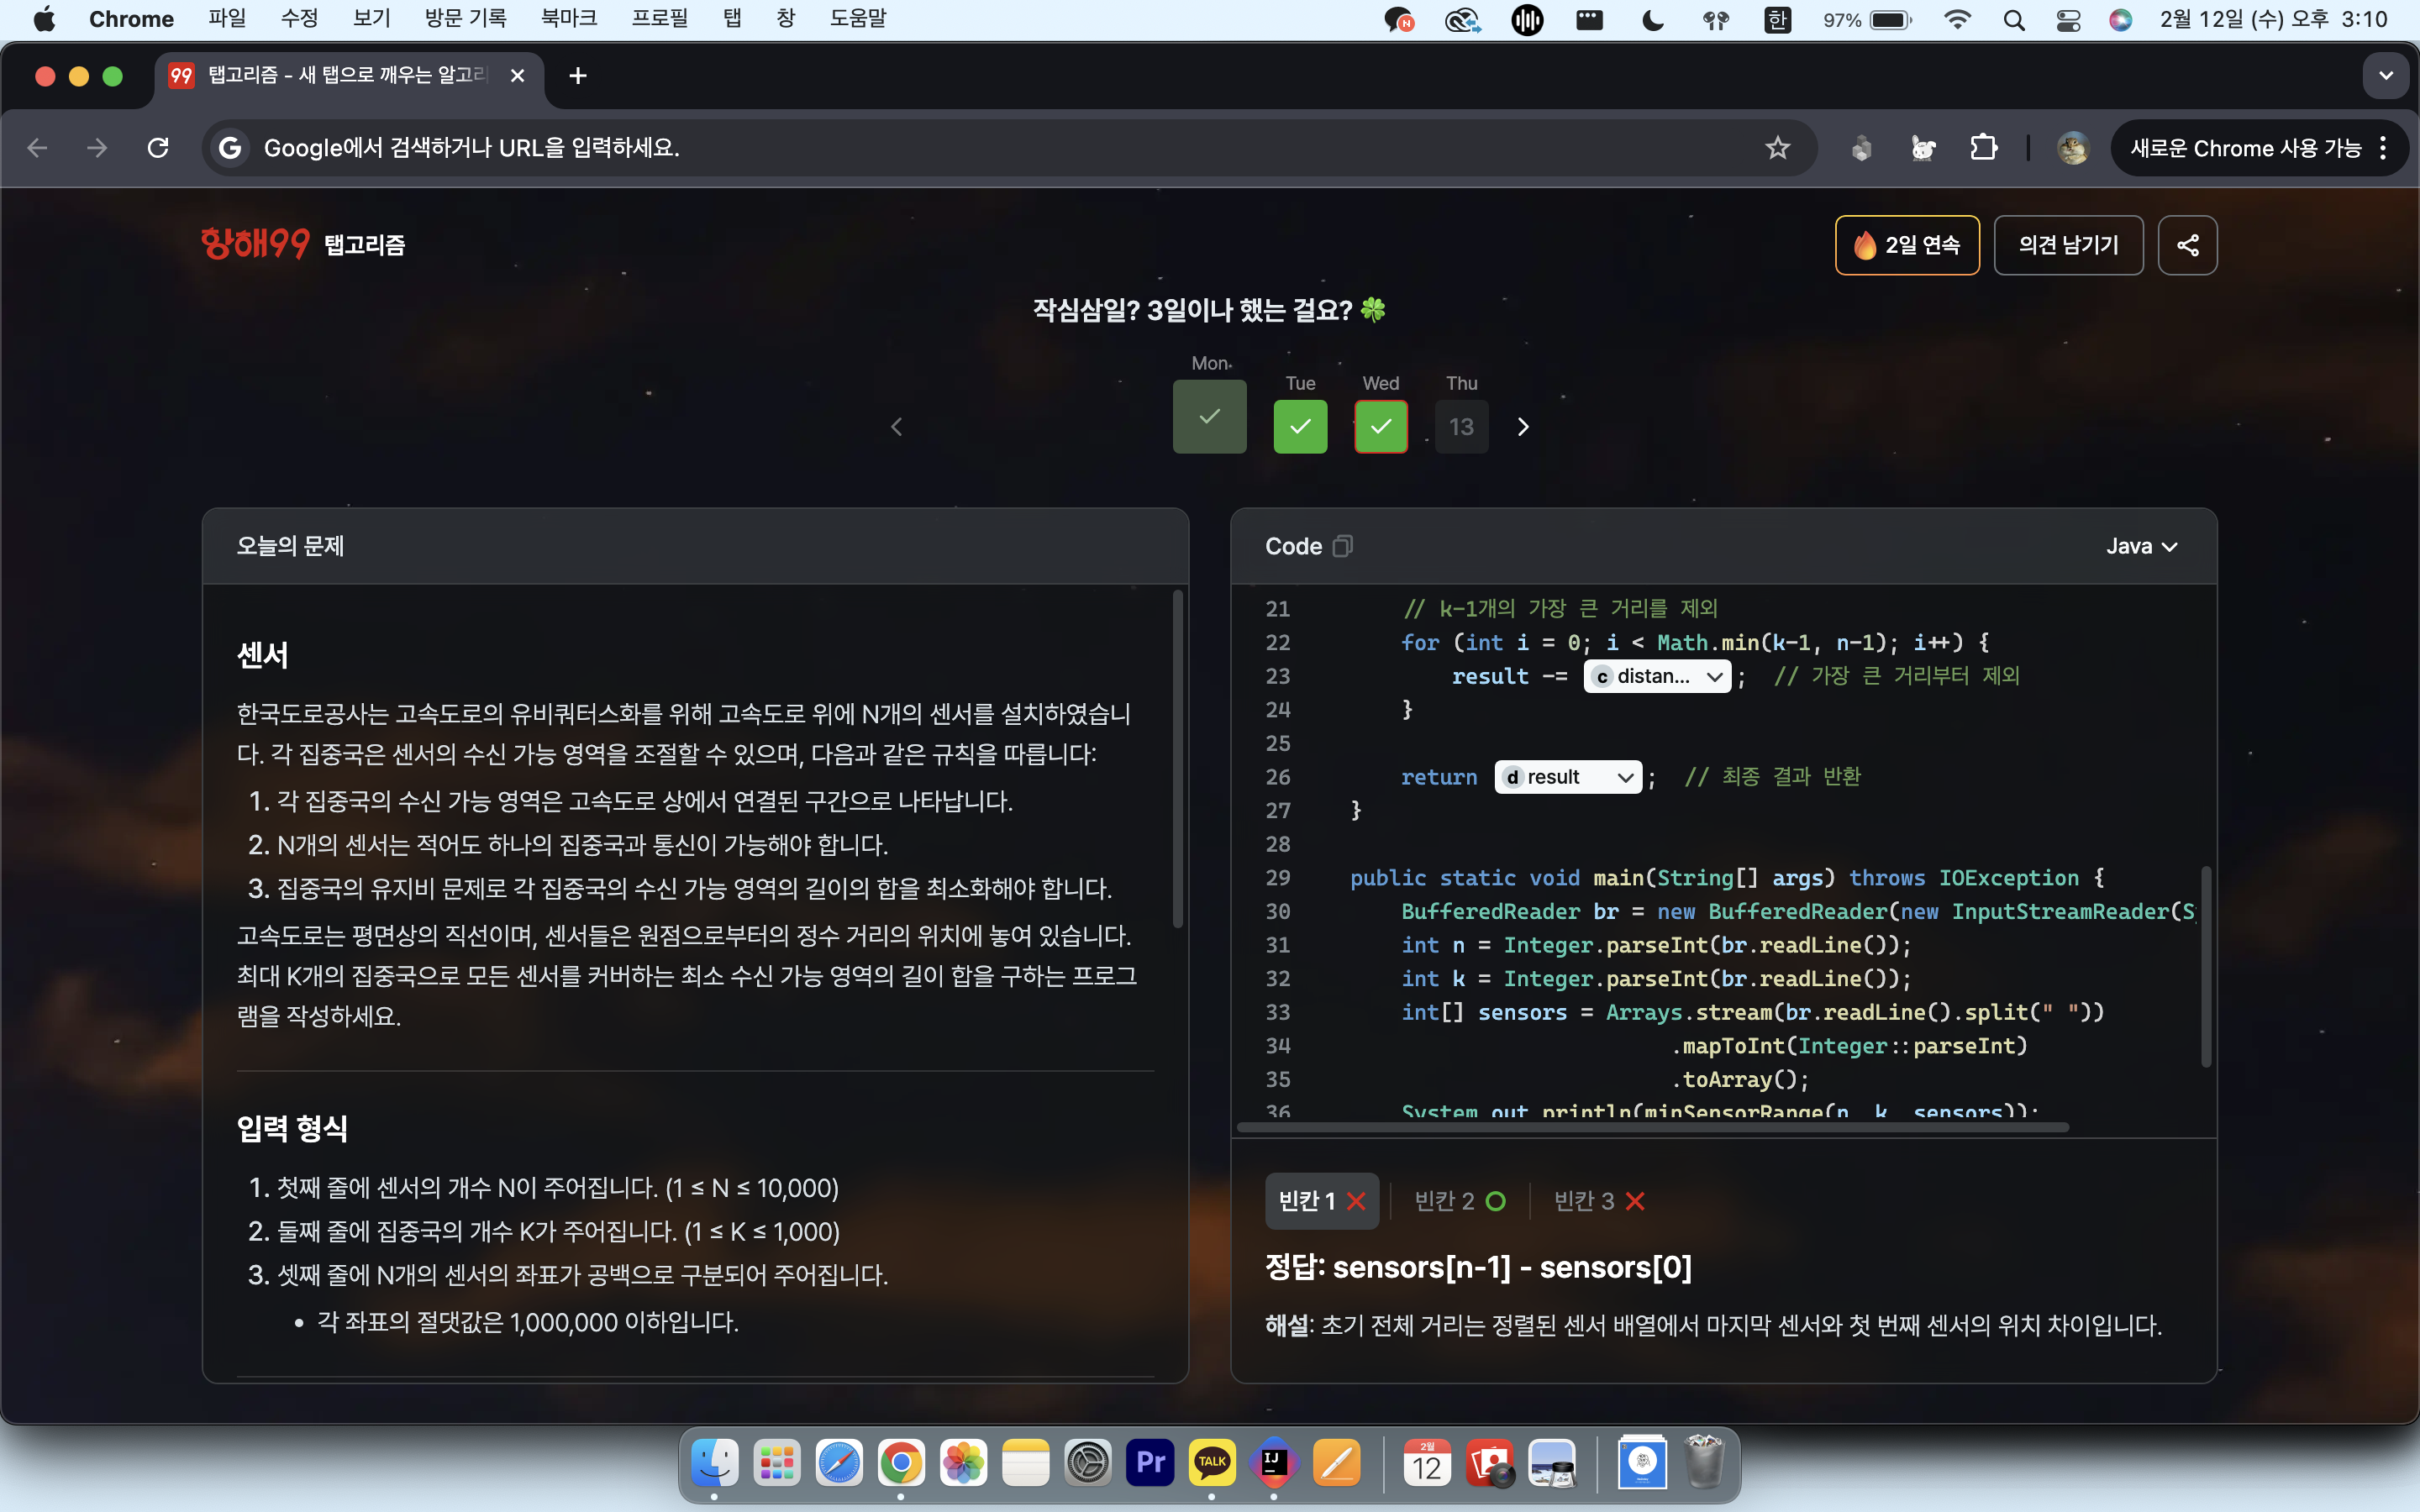Select the Wednesday checked day box
Screen dimensions: 2420x1512
(x=1381, y=427)
